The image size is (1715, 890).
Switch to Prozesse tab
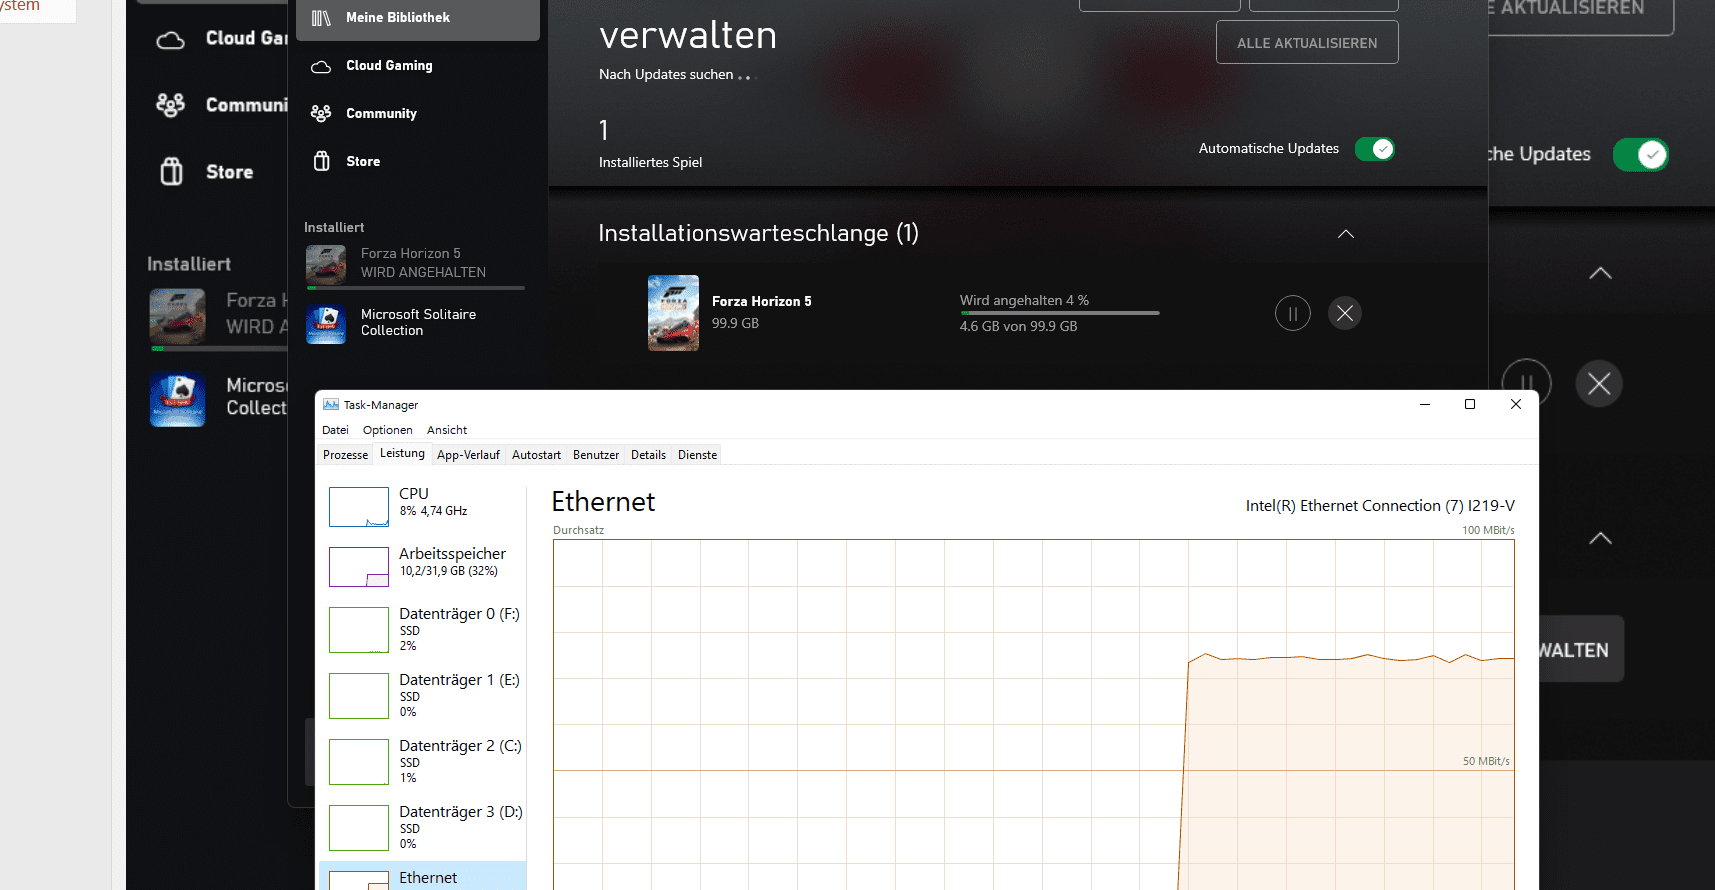point(345,455)
